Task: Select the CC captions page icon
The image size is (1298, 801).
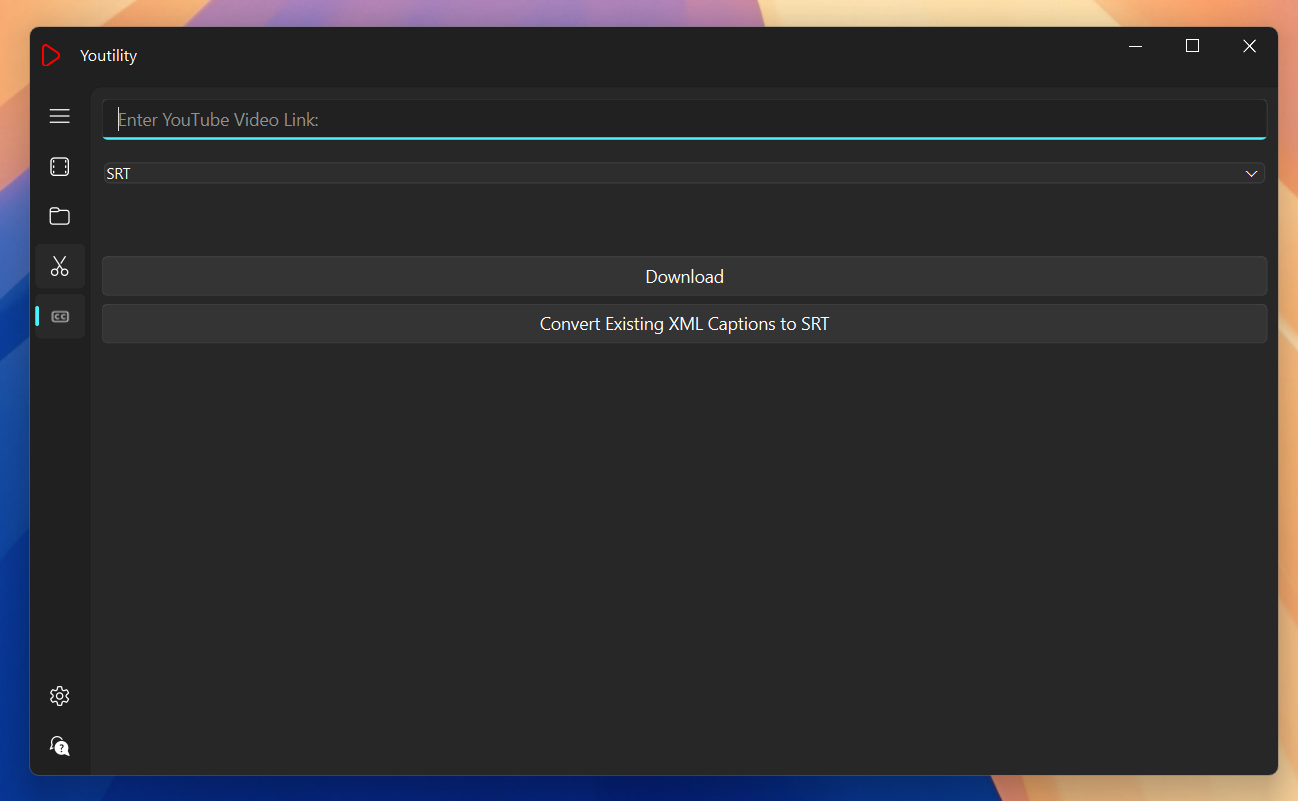Action: click(x=60, y=316)
